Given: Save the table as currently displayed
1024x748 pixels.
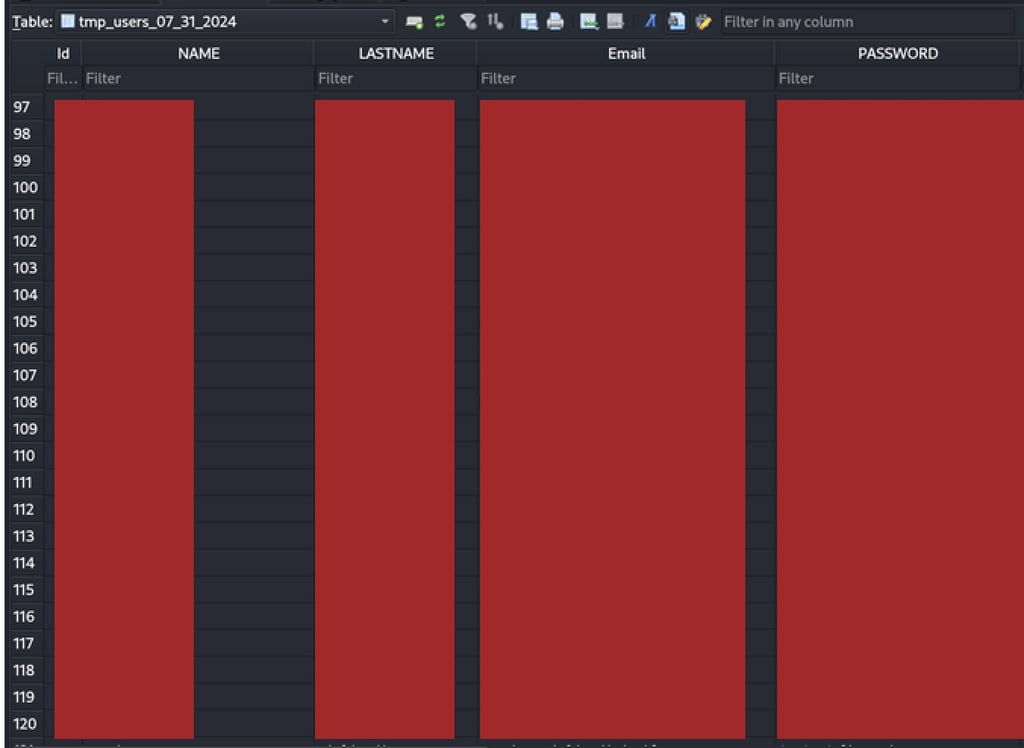Looking at the screenshot, I should [x=528, y=22].
